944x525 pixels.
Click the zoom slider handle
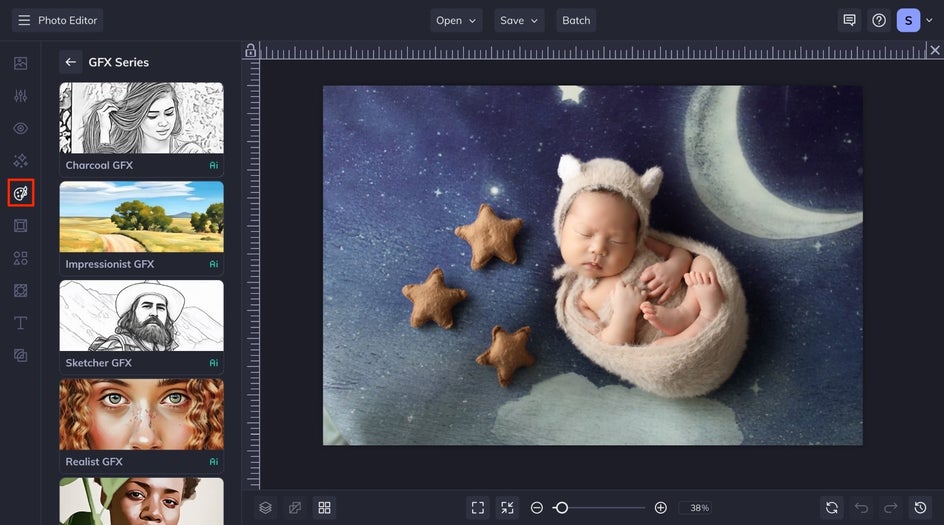[561, 508]
